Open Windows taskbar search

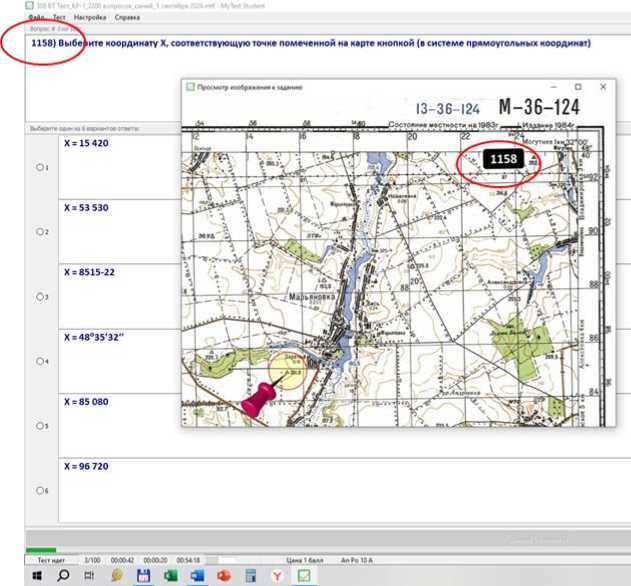pyautogui.click(x=63, y=576)
